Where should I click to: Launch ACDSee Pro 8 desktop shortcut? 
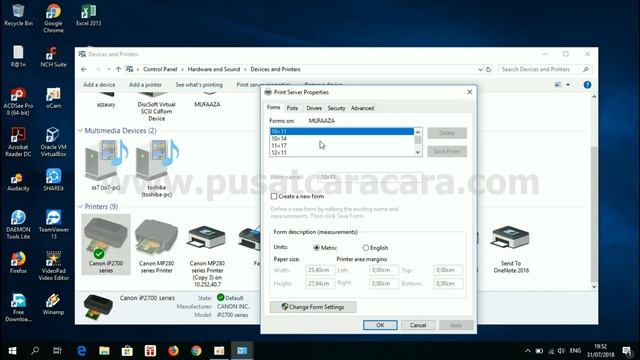coord(18,101)
